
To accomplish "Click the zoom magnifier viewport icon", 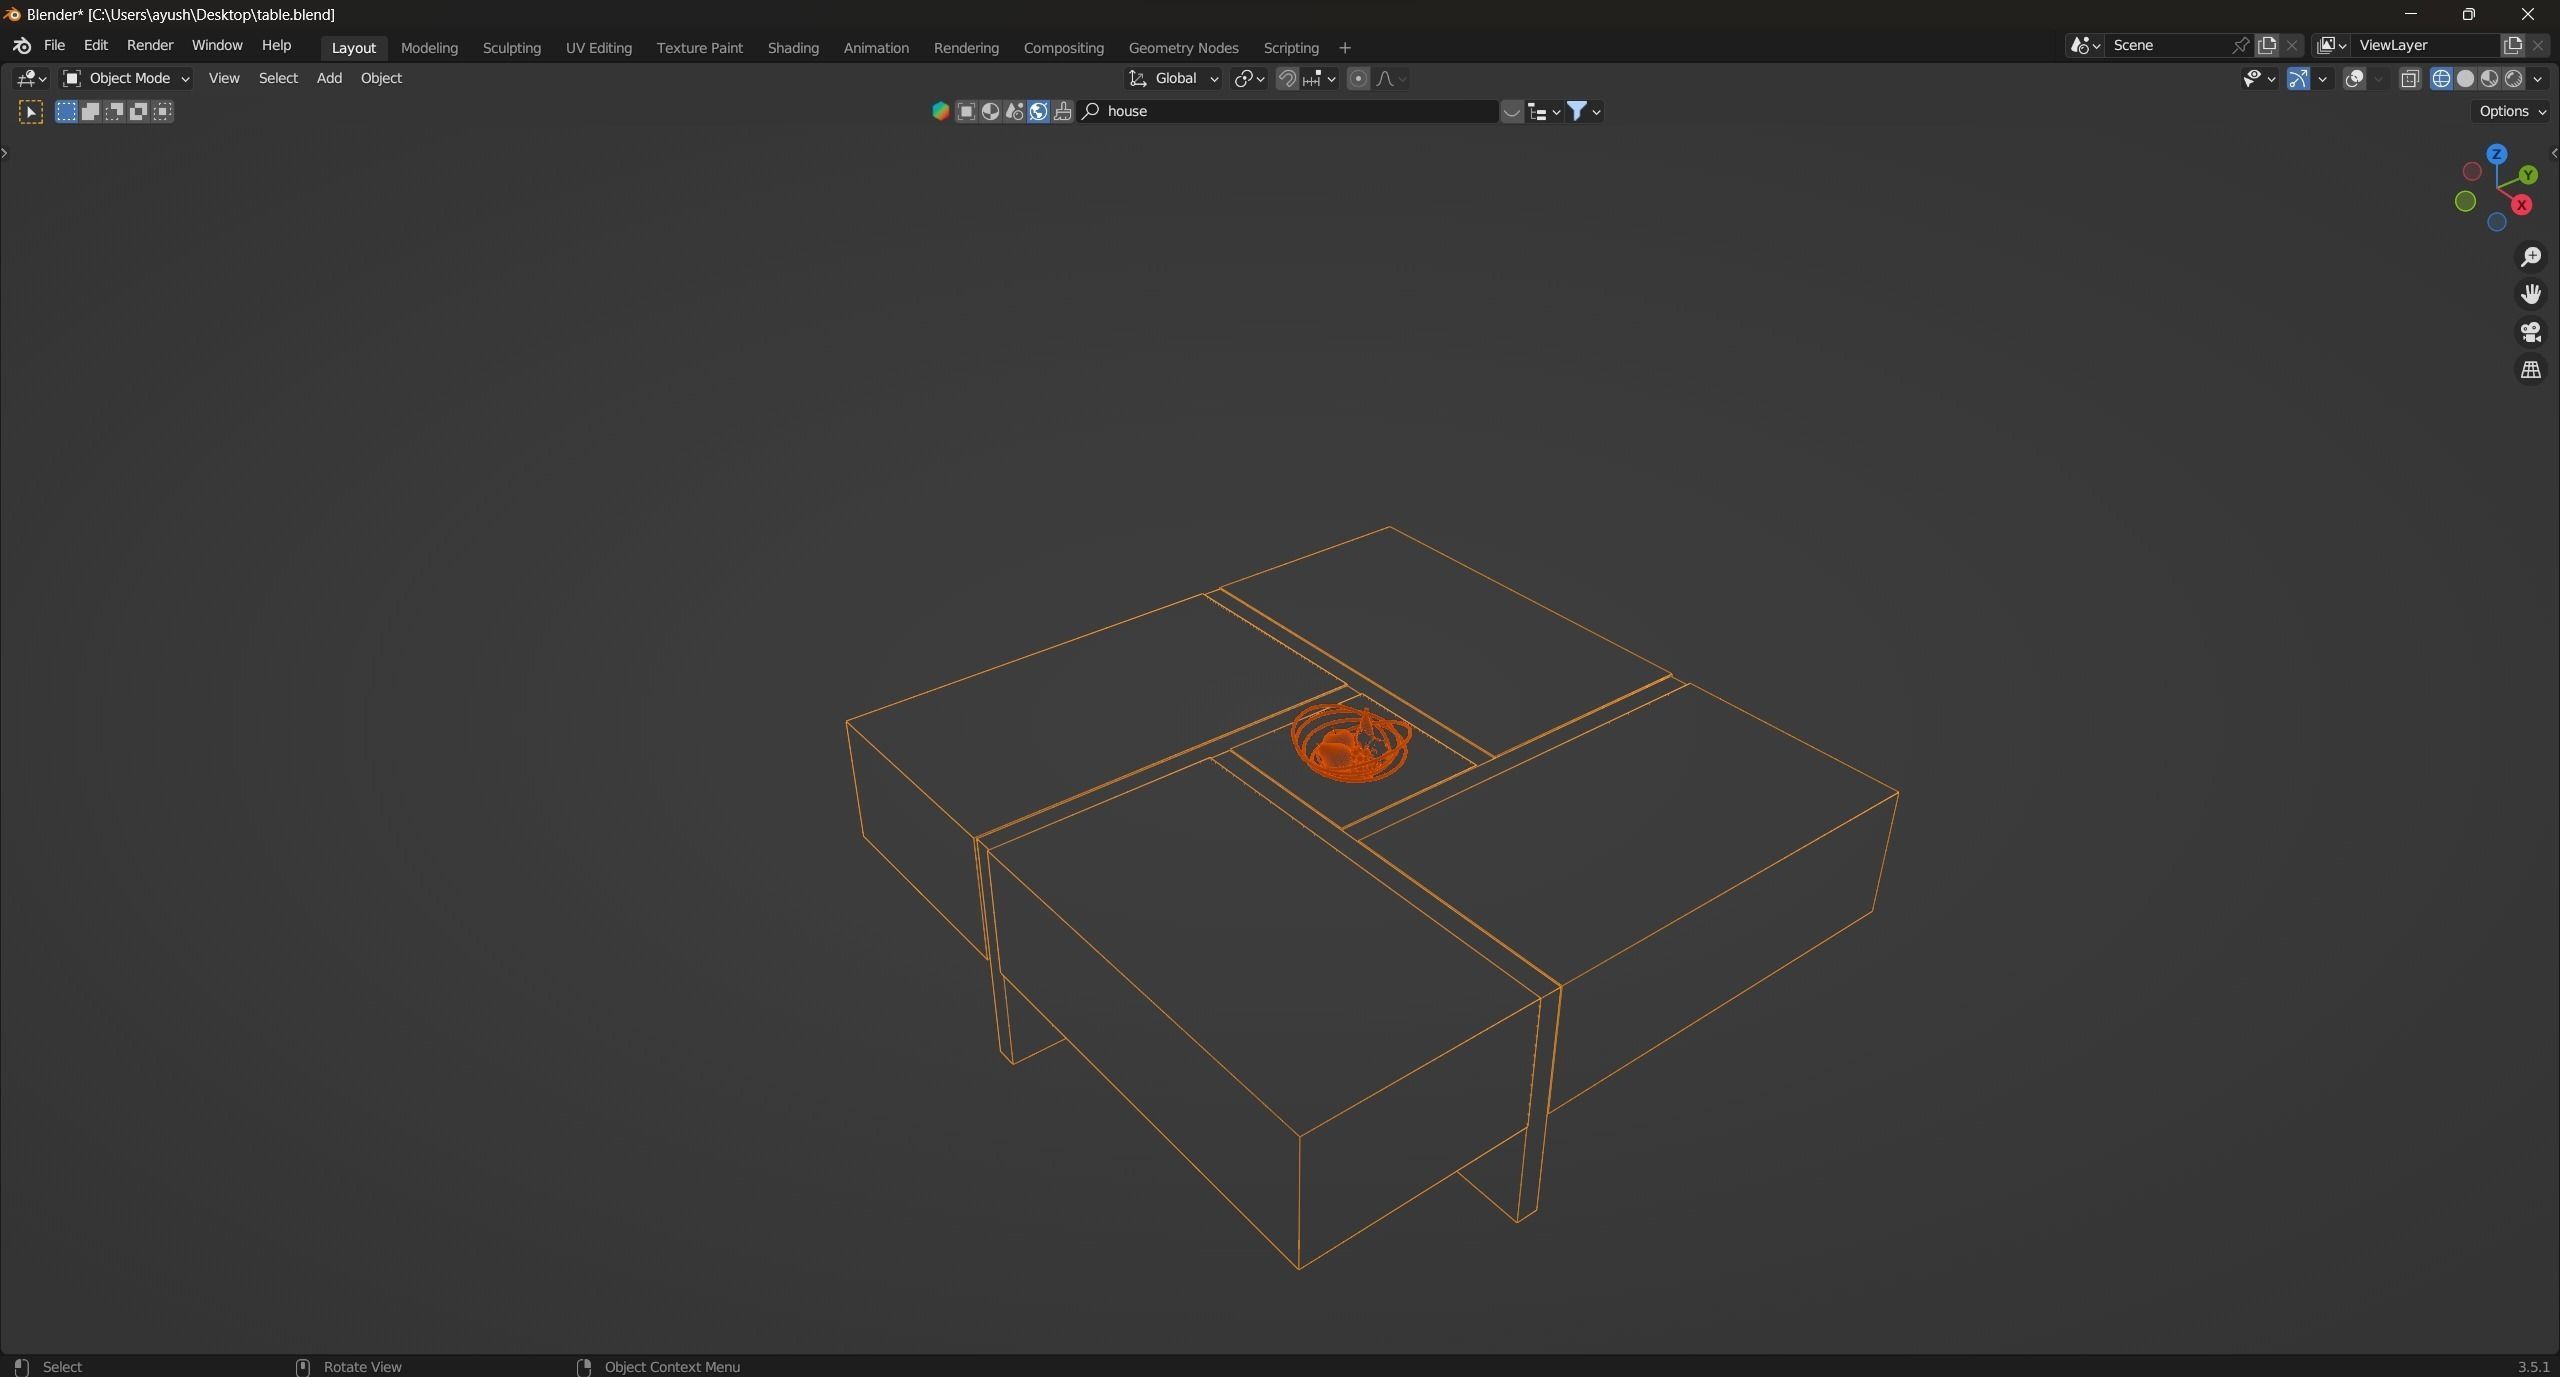I will 2530,258.
